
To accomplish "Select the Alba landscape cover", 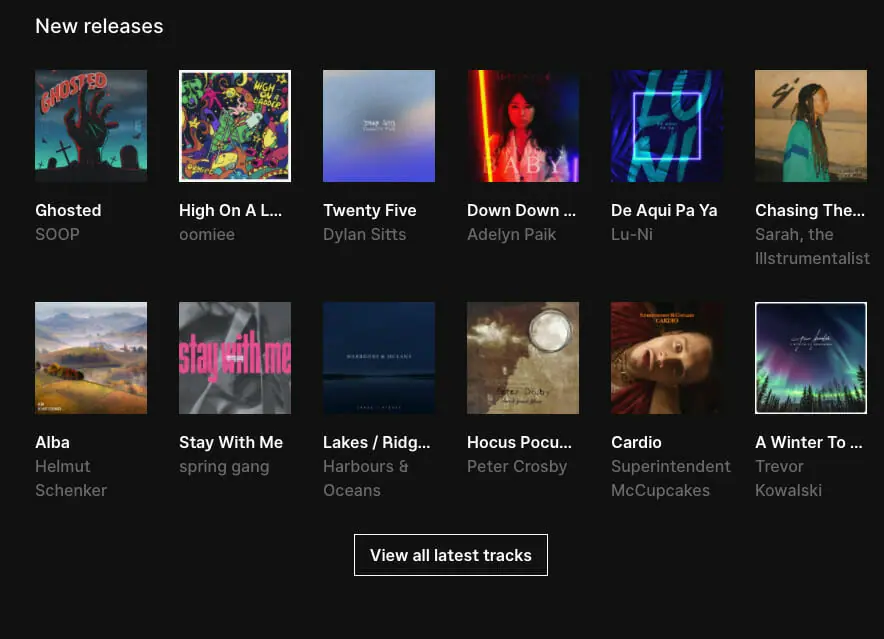I will [91, 358].
